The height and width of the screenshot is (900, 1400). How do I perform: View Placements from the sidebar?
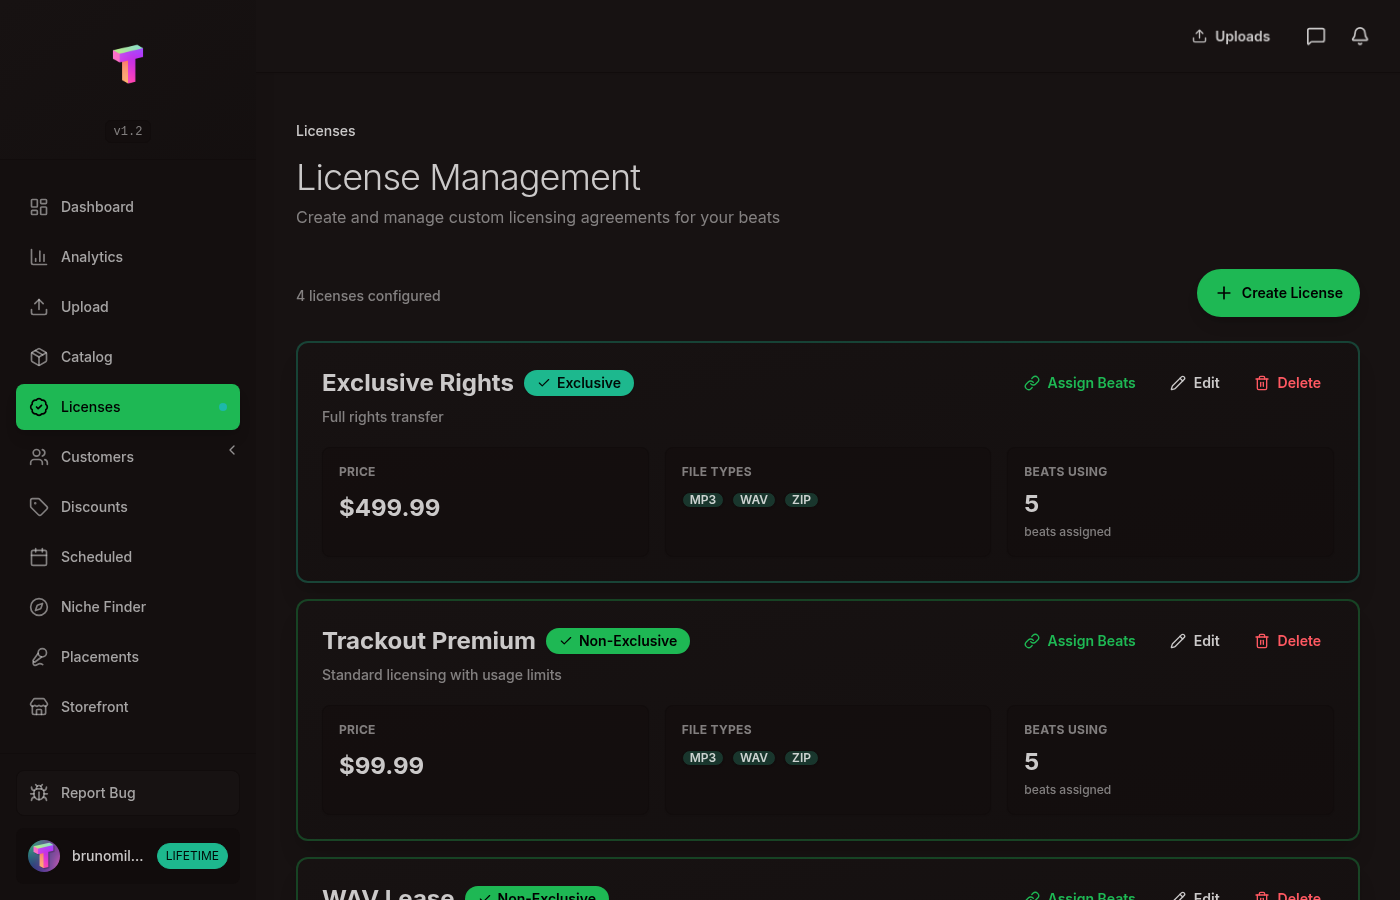click(99, 657)
